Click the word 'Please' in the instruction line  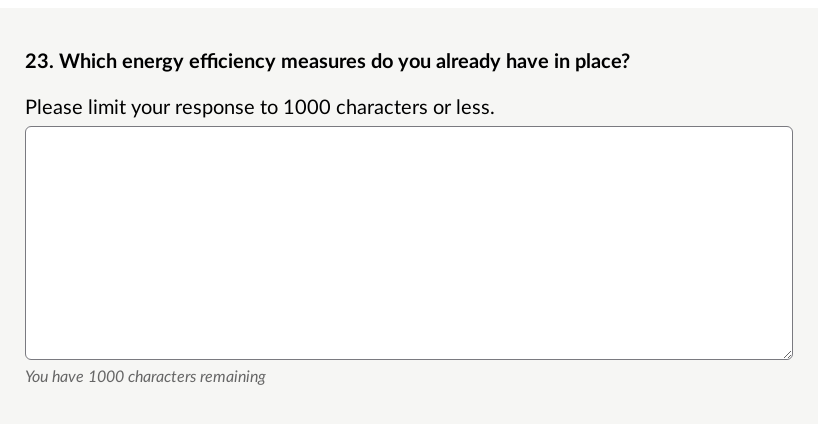[54, 107]
